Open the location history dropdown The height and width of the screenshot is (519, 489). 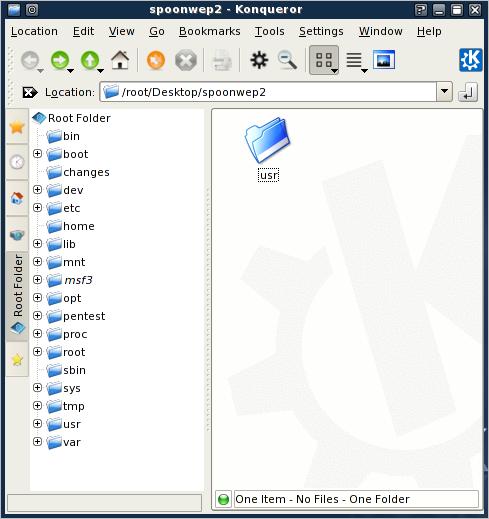point(444,91)
